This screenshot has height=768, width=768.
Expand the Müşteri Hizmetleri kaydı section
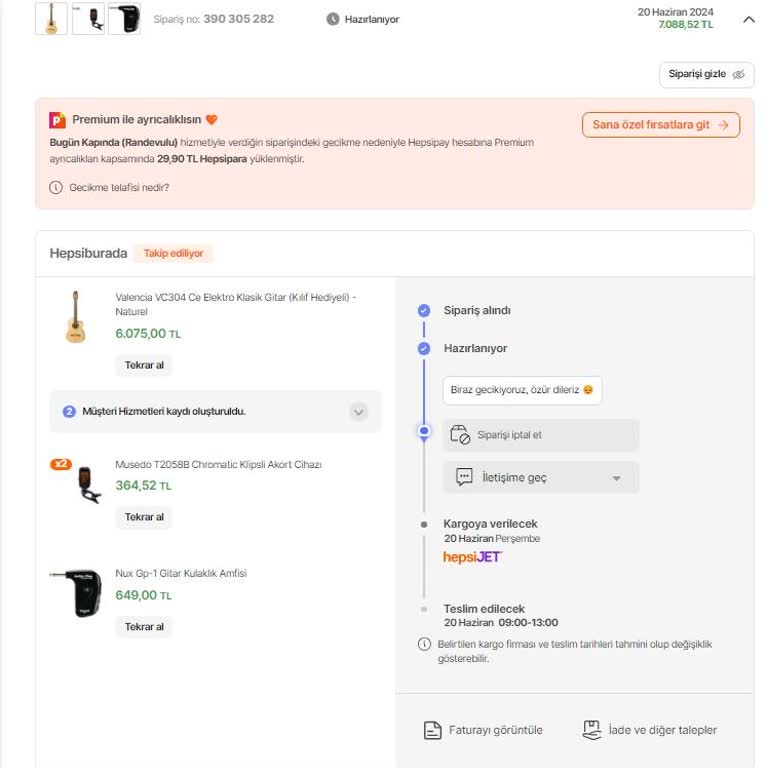pos(359,411)
